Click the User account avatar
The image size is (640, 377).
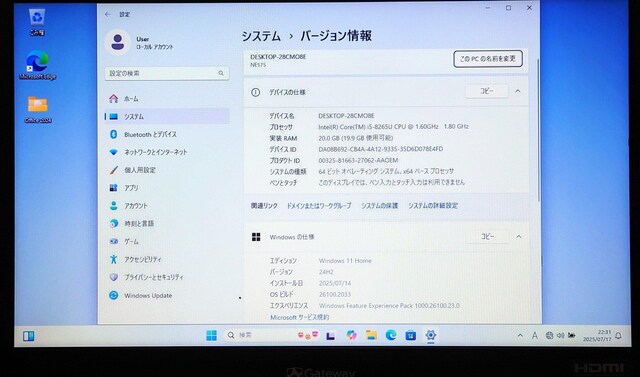pyautogui.click(x=118, y=42)
